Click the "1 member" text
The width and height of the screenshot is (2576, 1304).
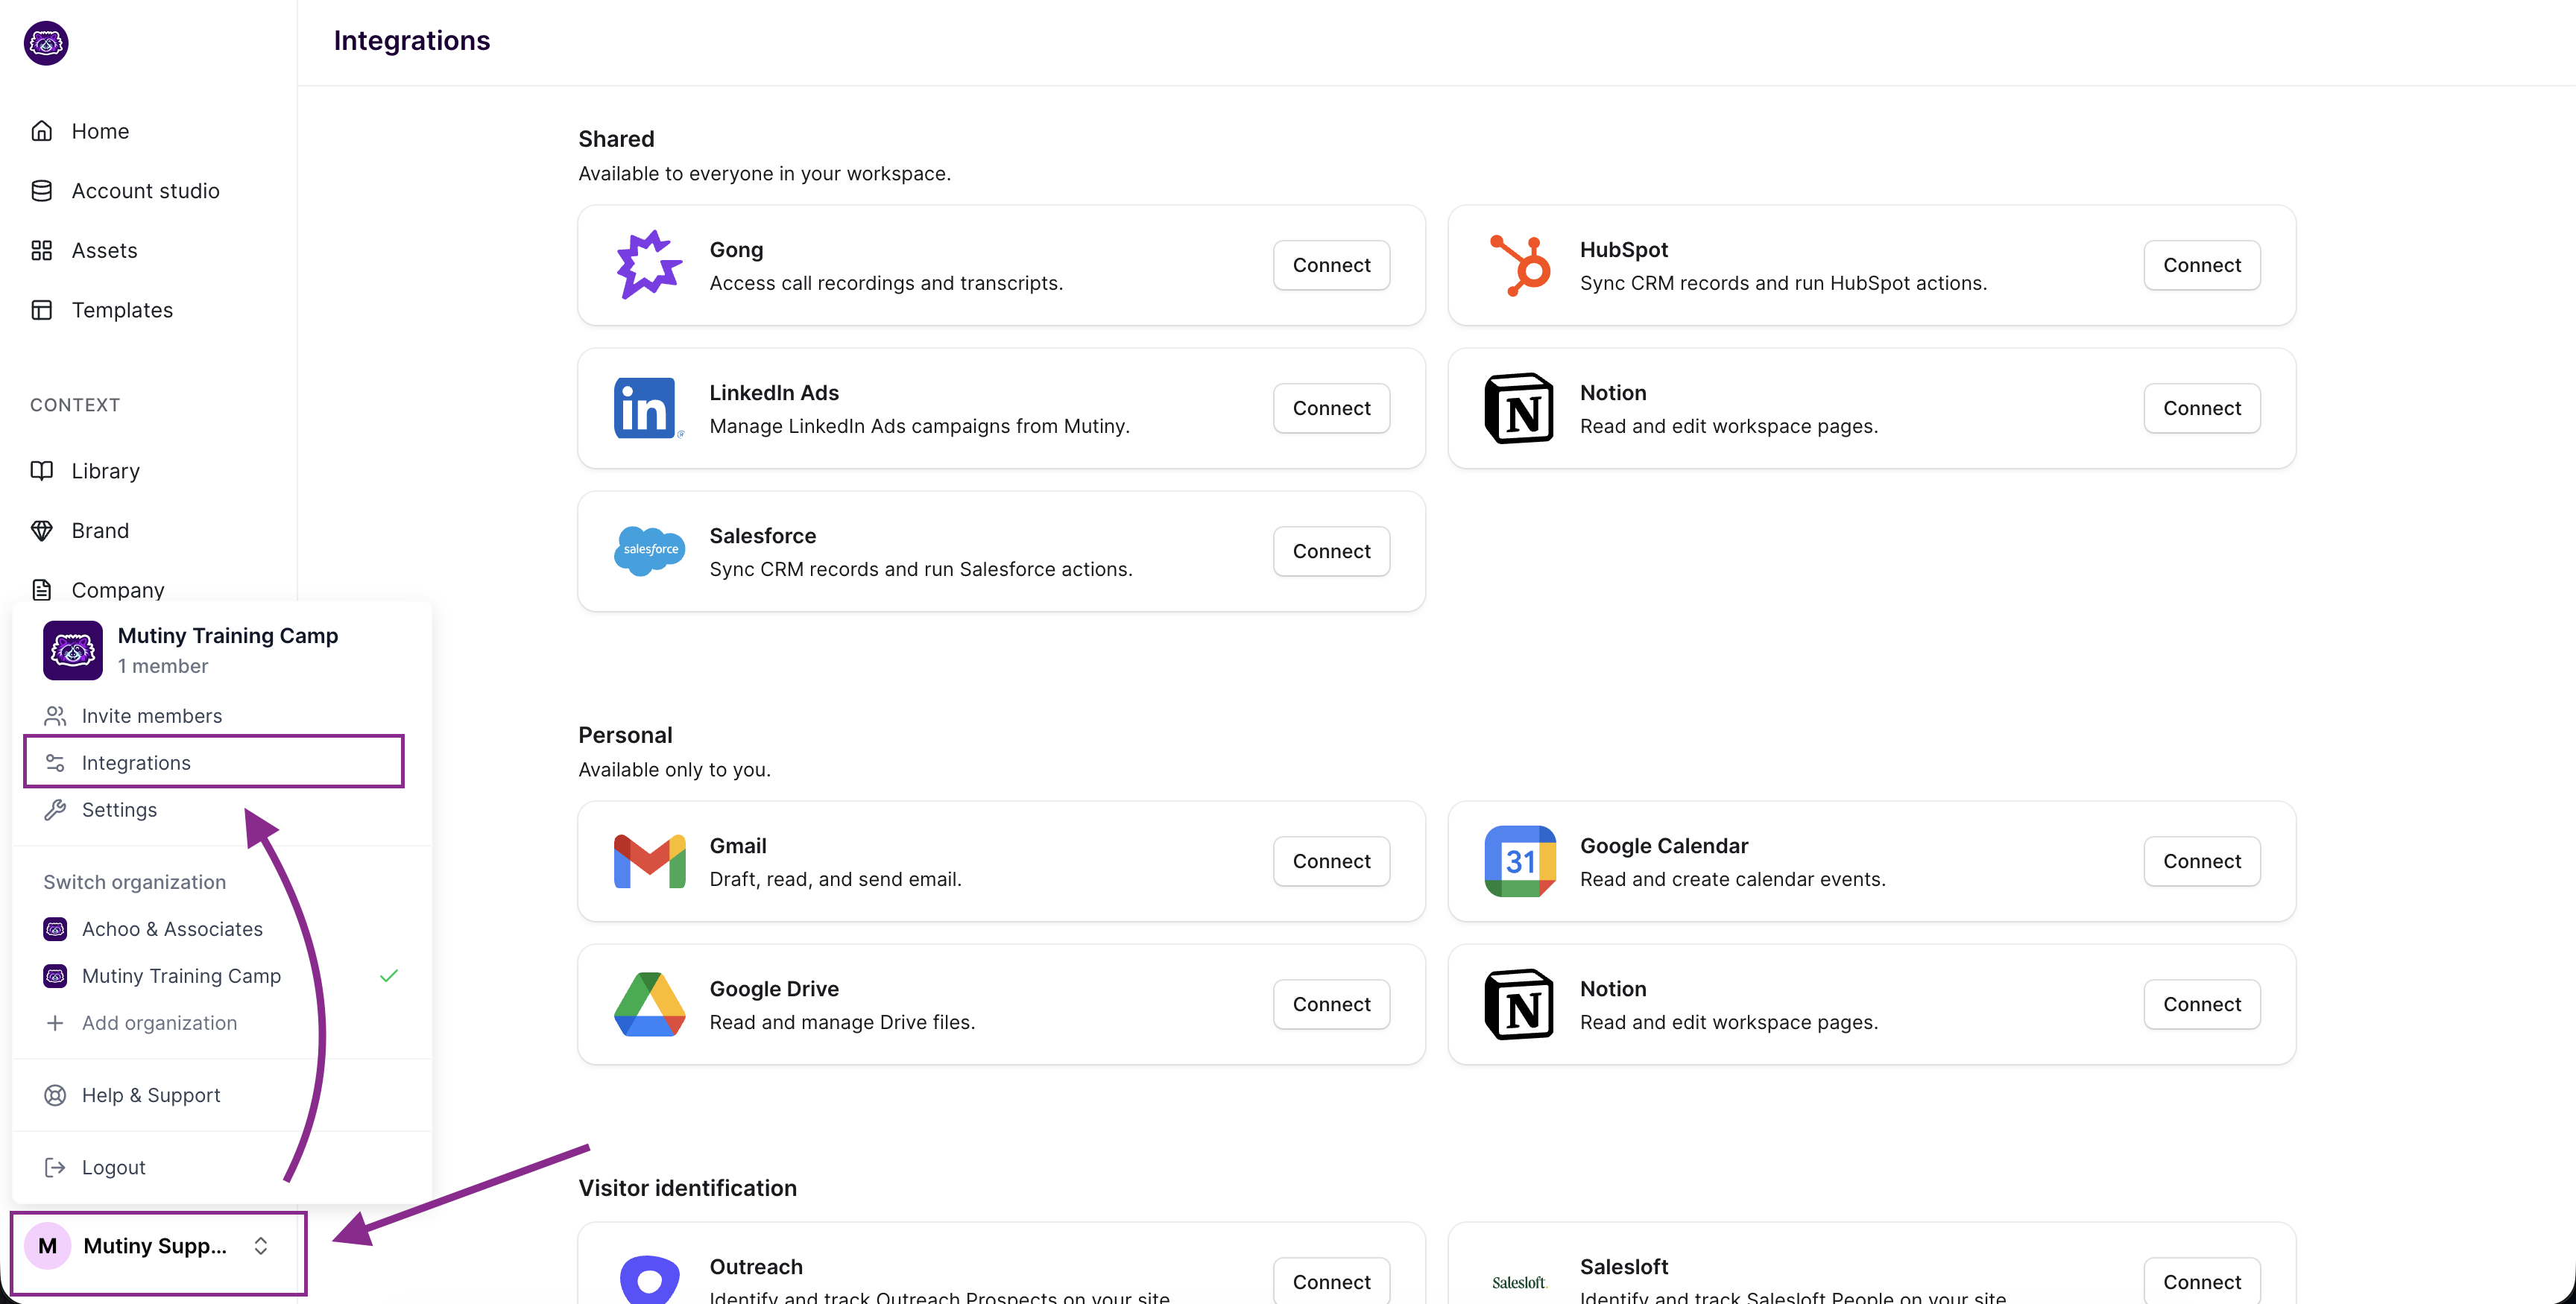[163, 666]
